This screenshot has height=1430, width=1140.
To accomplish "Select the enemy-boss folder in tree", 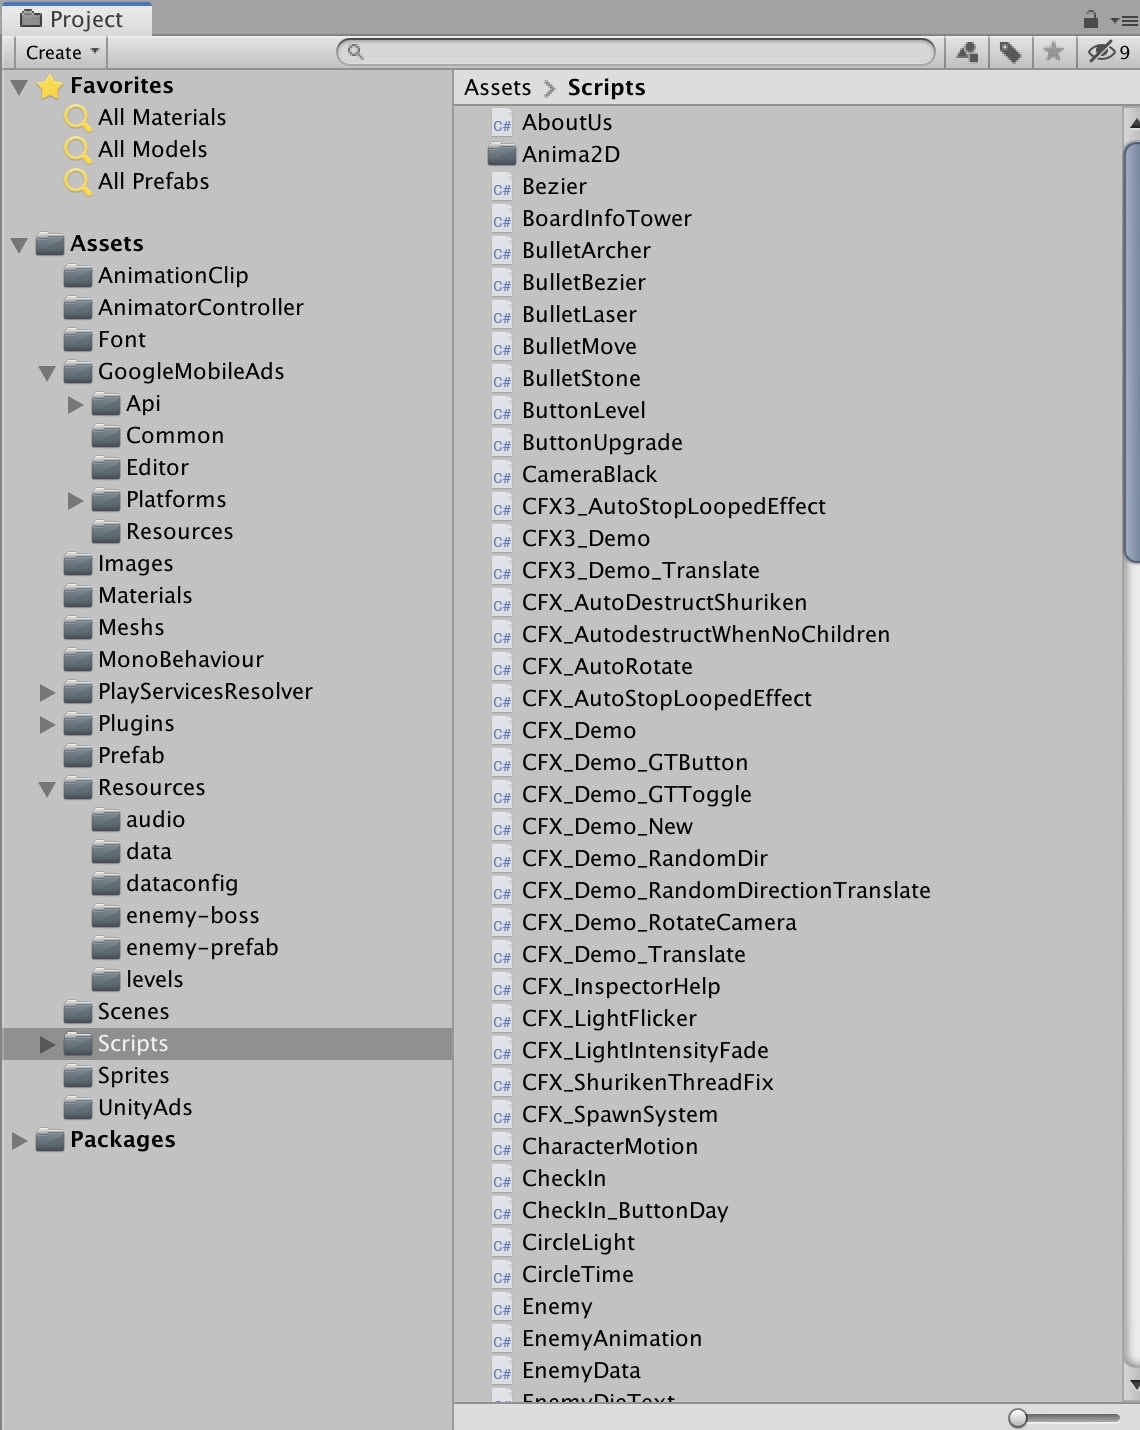I will pos(192,916).
